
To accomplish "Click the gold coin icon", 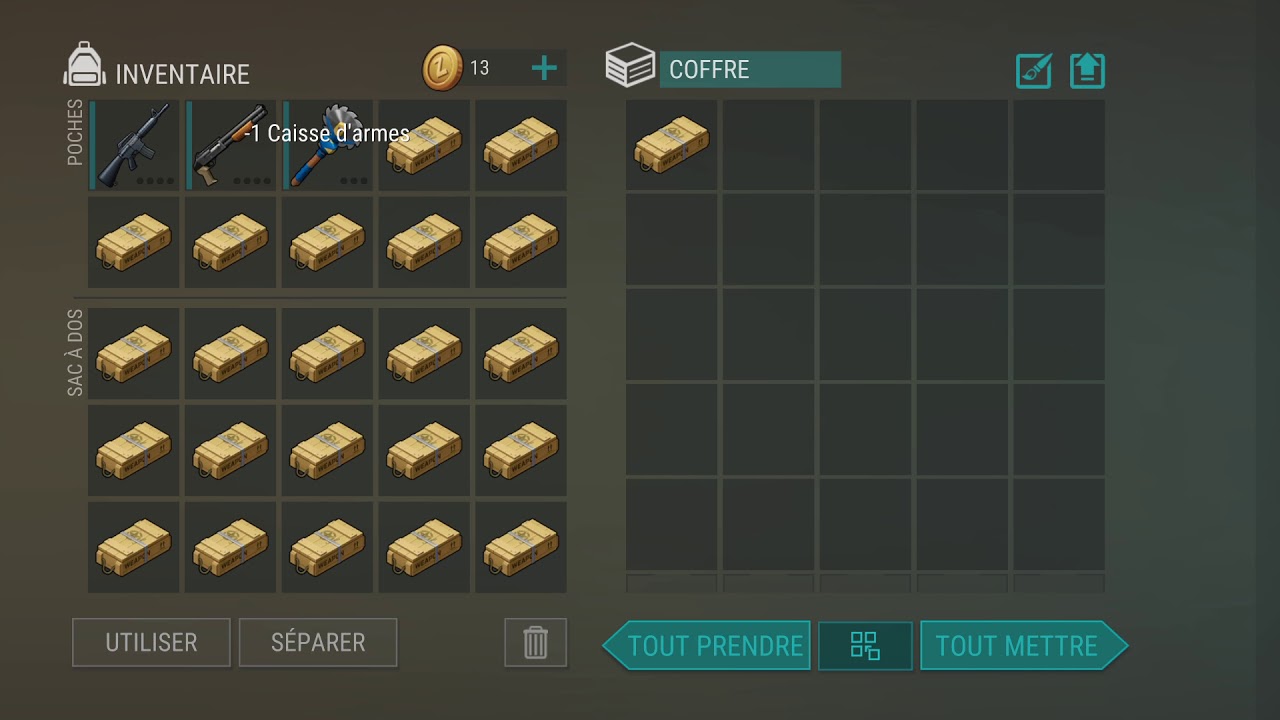I will pyautogui.click(x=443, y=68).
